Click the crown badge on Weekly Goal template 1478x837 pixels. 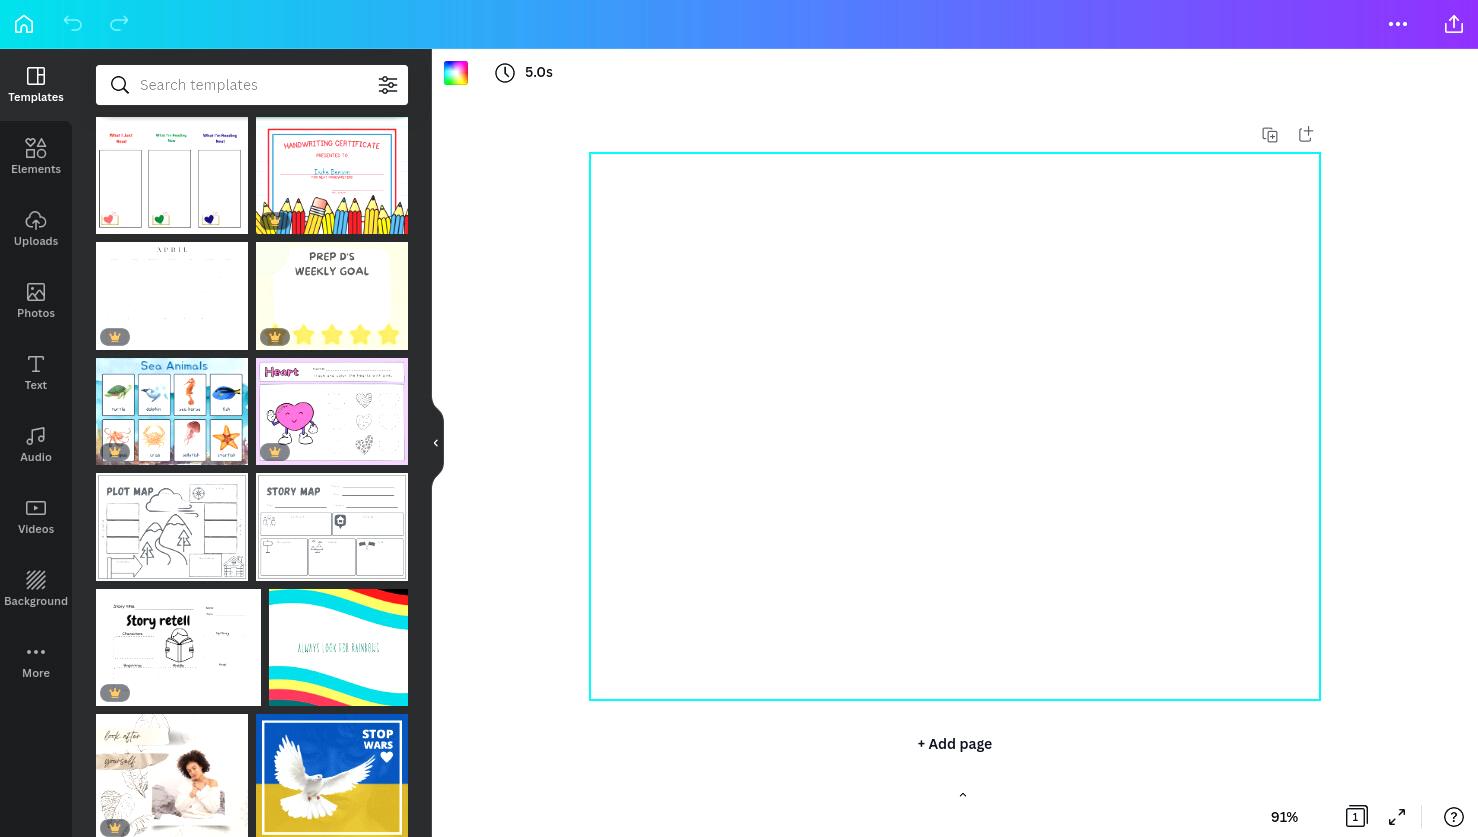pos(275,337)
